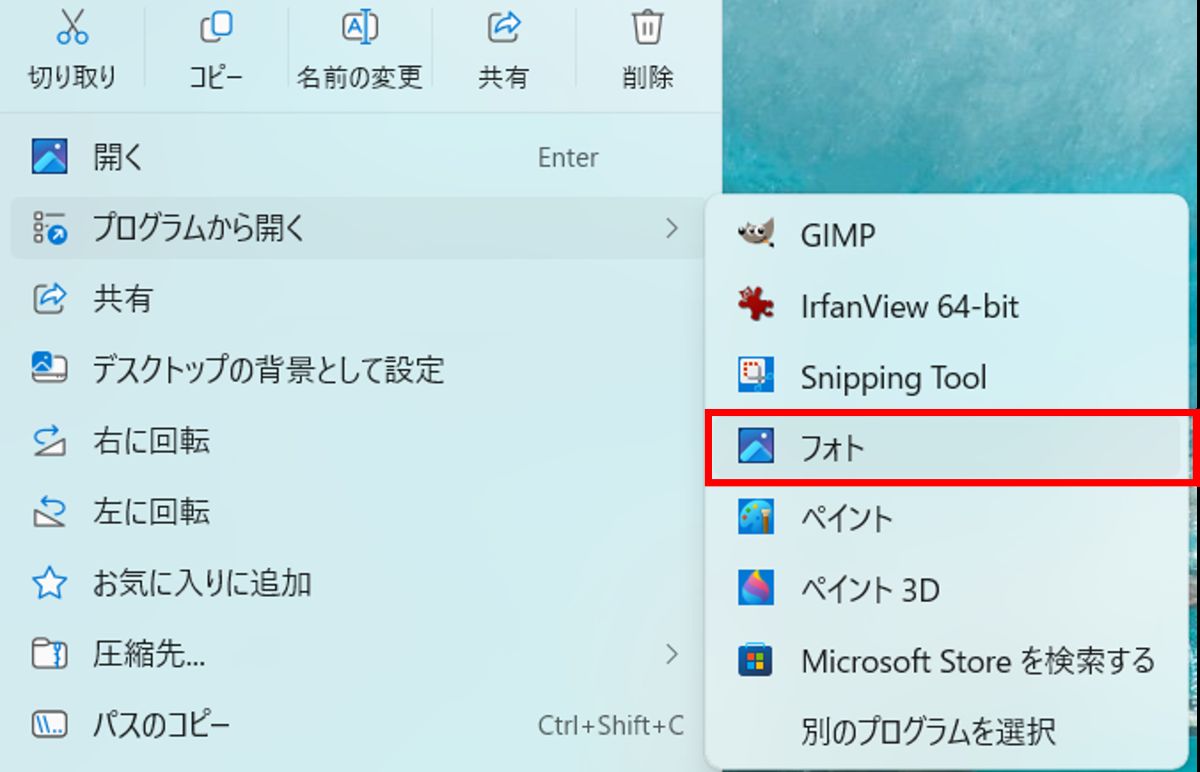
Task: Open with ペイント (Paint)
Action: tap(846, 518)
